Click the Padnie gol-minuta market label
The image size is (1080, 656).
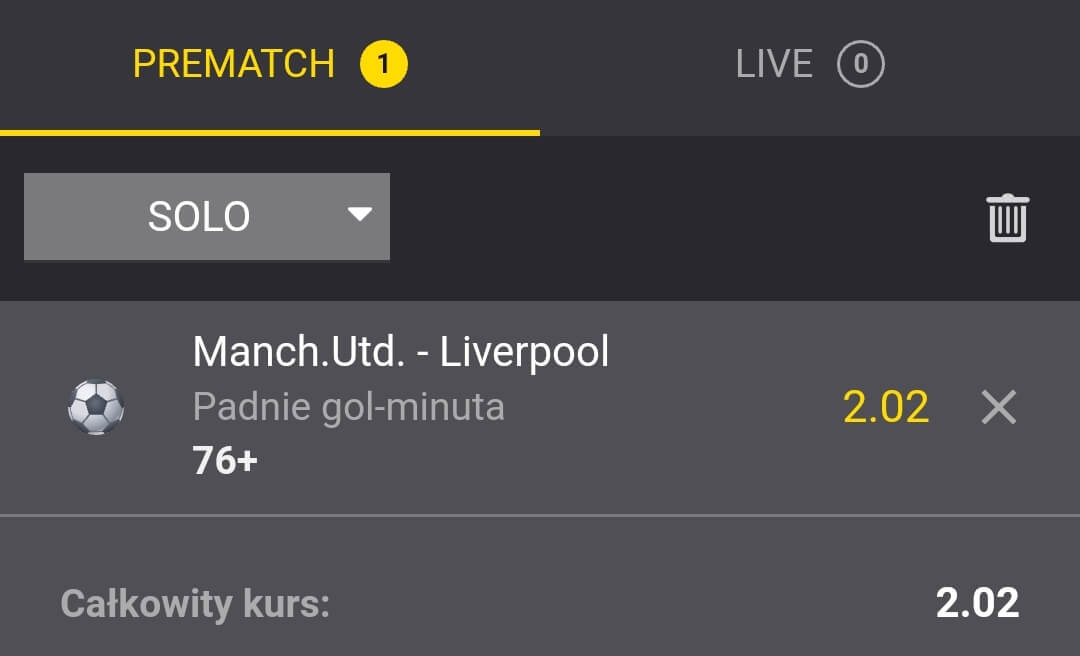348,407
